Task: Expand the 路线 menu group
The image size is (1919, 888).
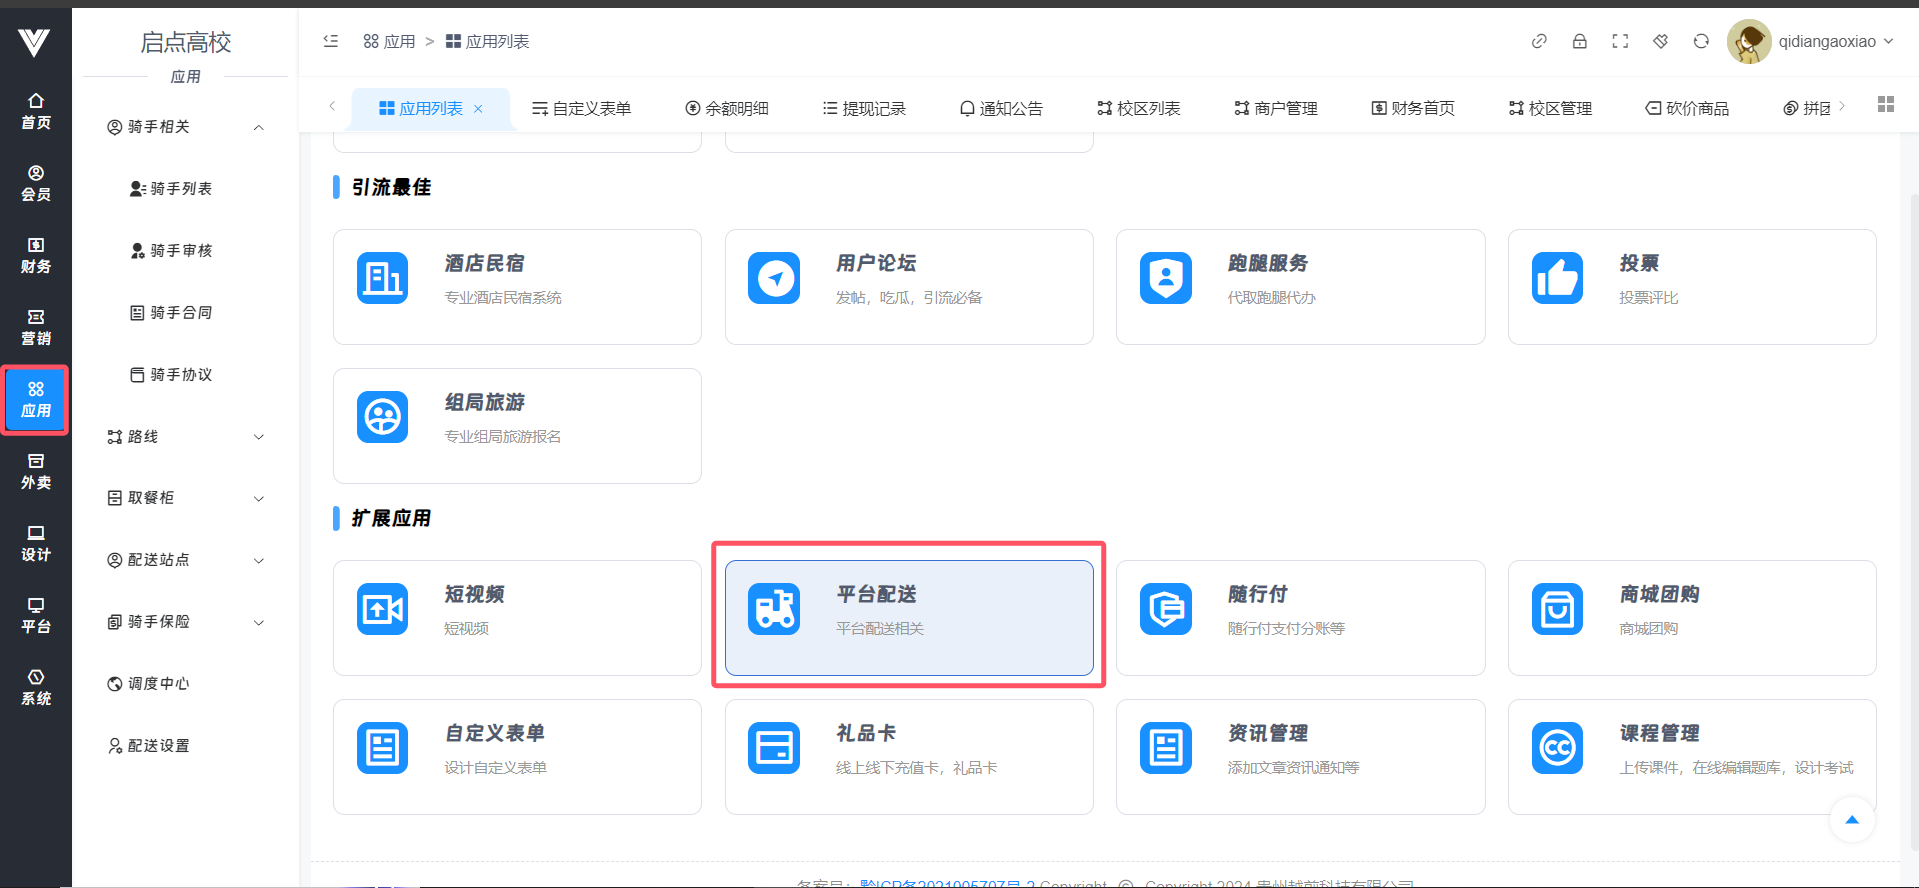Action: pos(186,437)
